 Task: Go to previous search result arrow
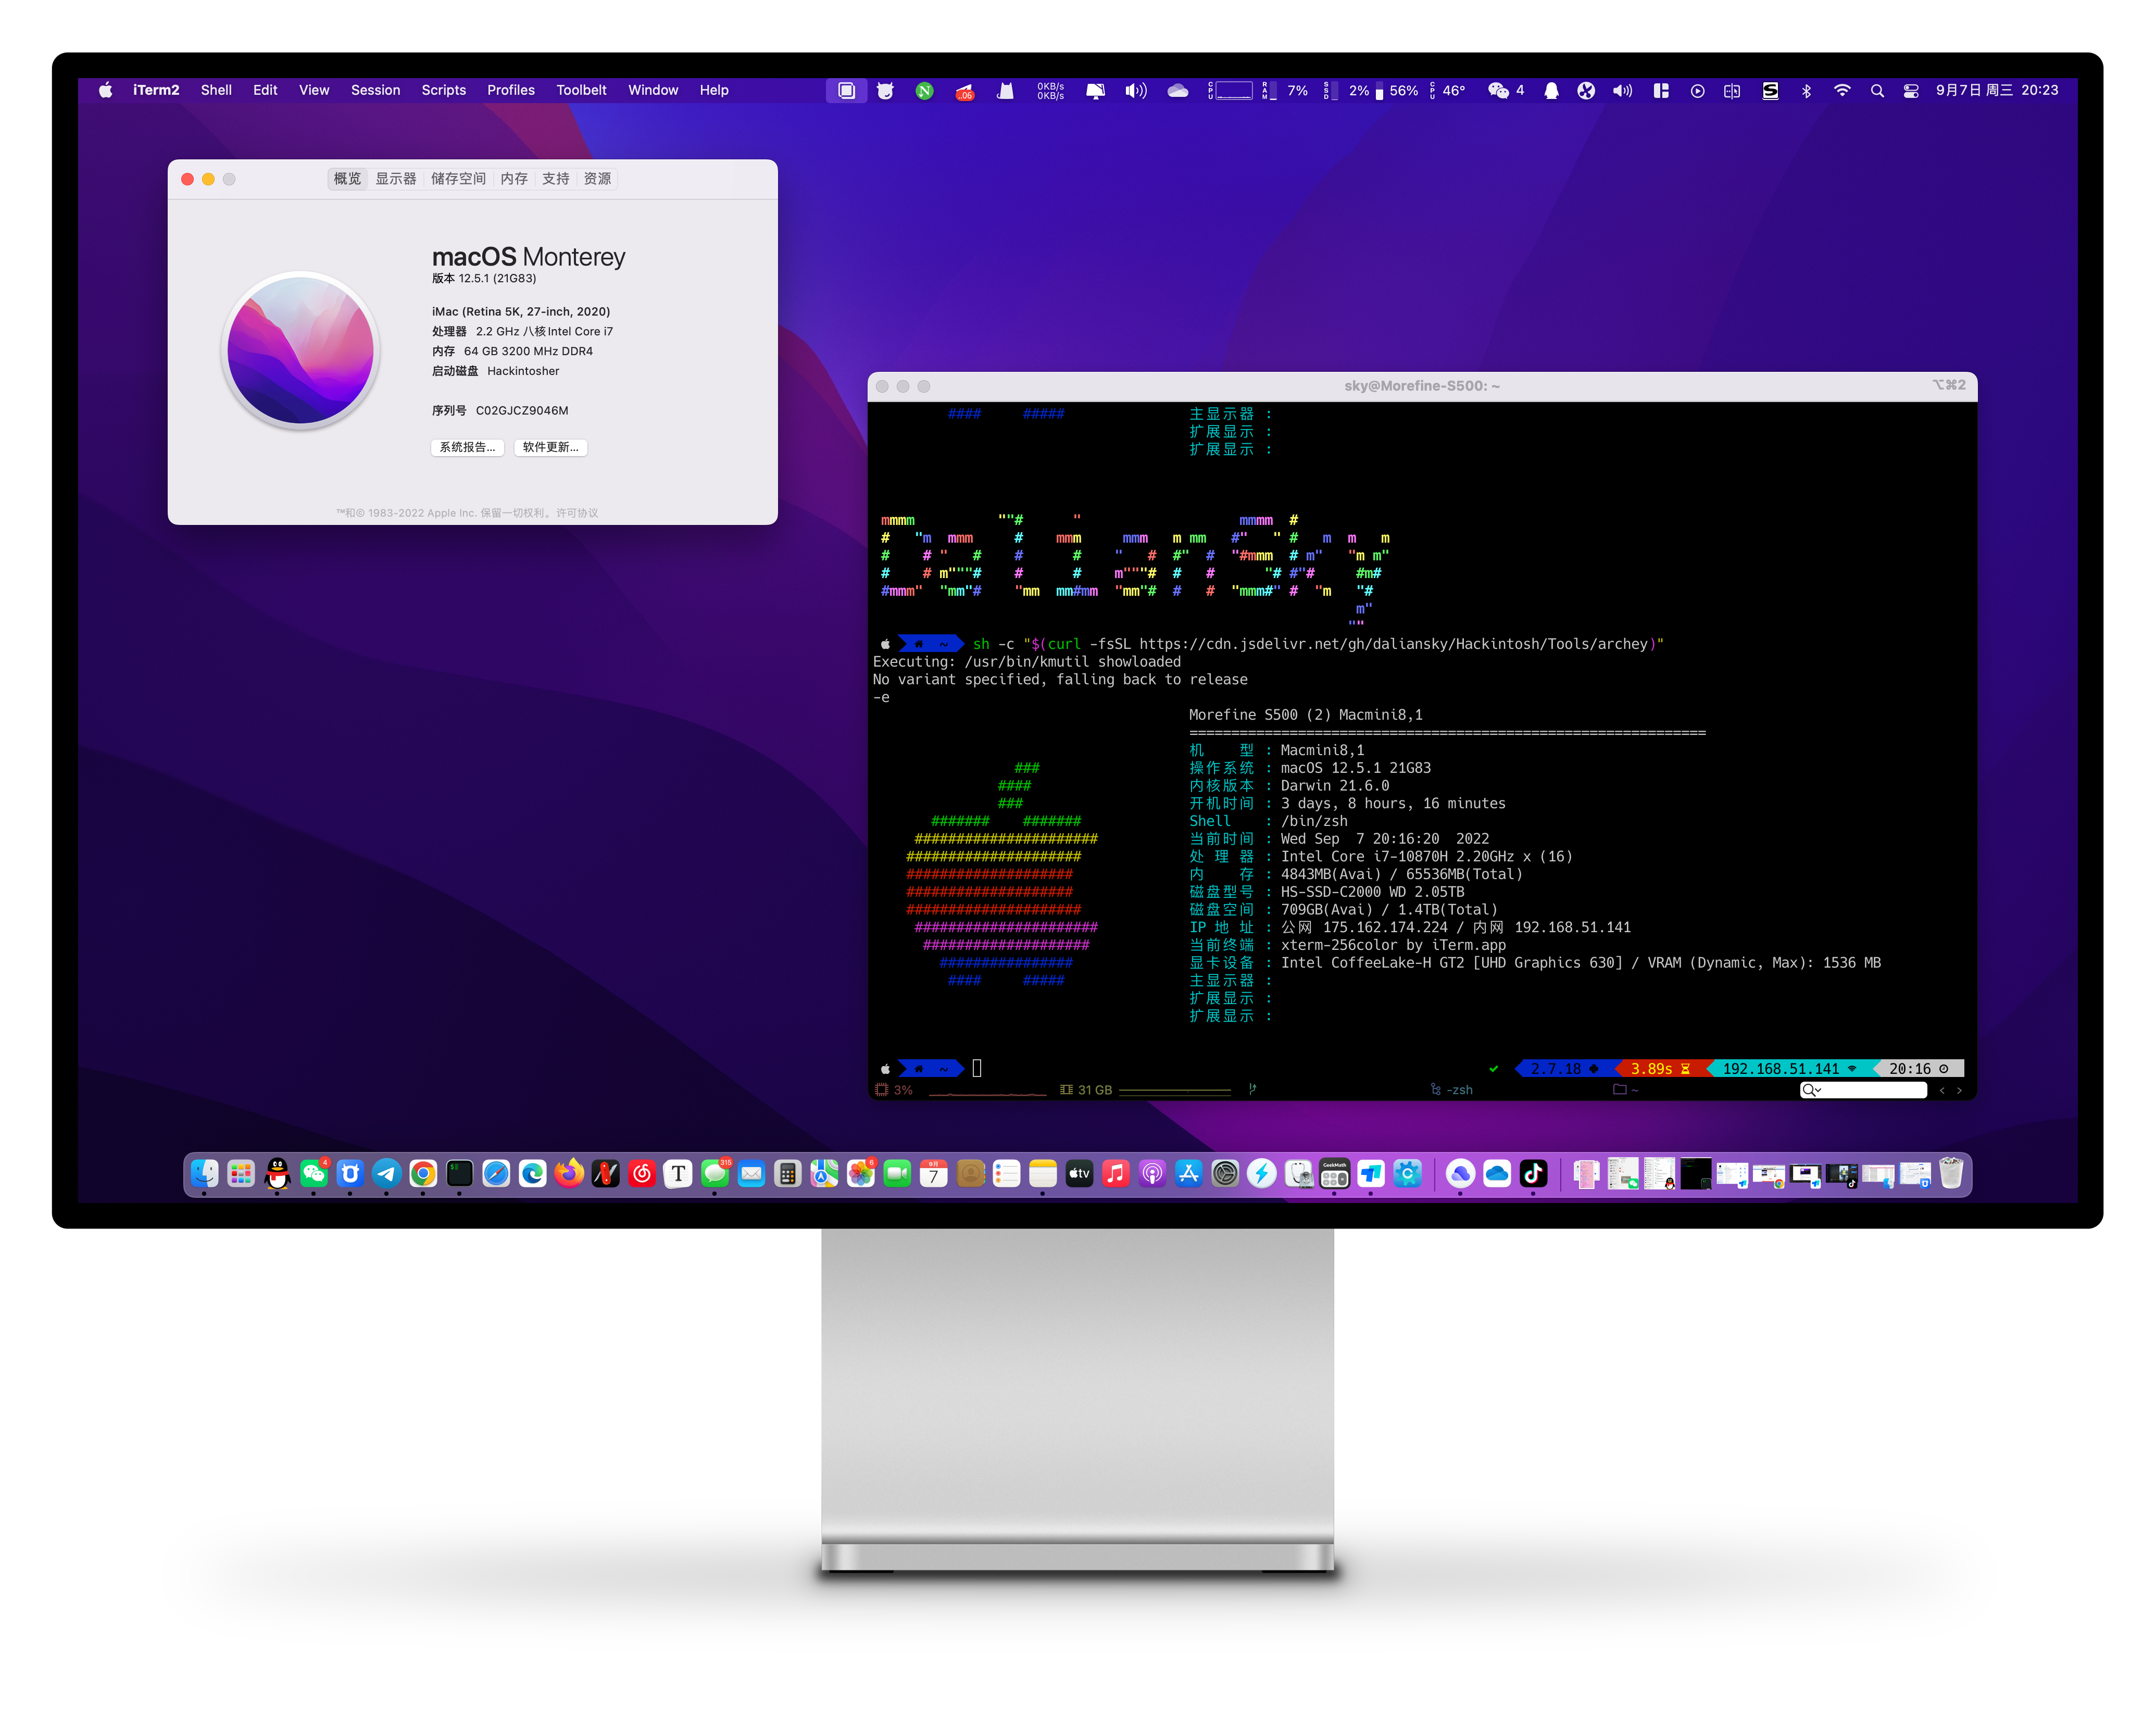[1942, 1090]
